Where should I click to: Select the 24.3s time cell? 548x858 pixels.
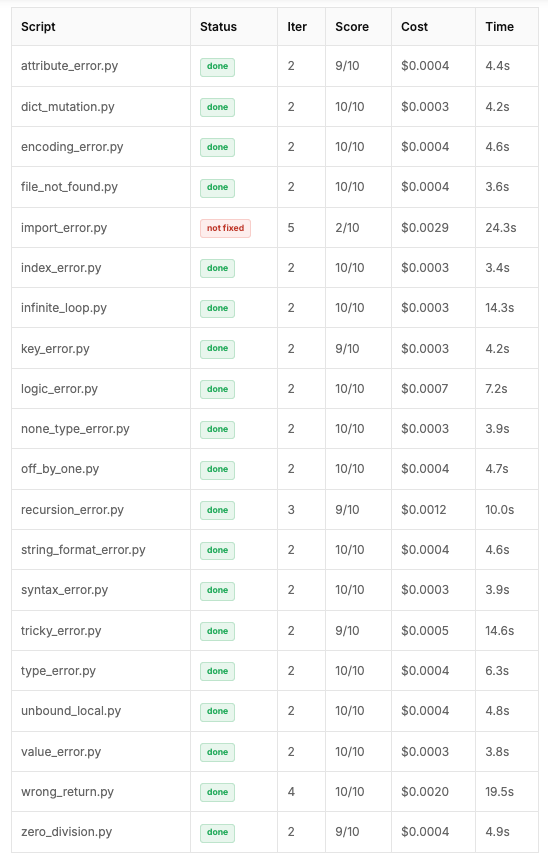point(500,228)
